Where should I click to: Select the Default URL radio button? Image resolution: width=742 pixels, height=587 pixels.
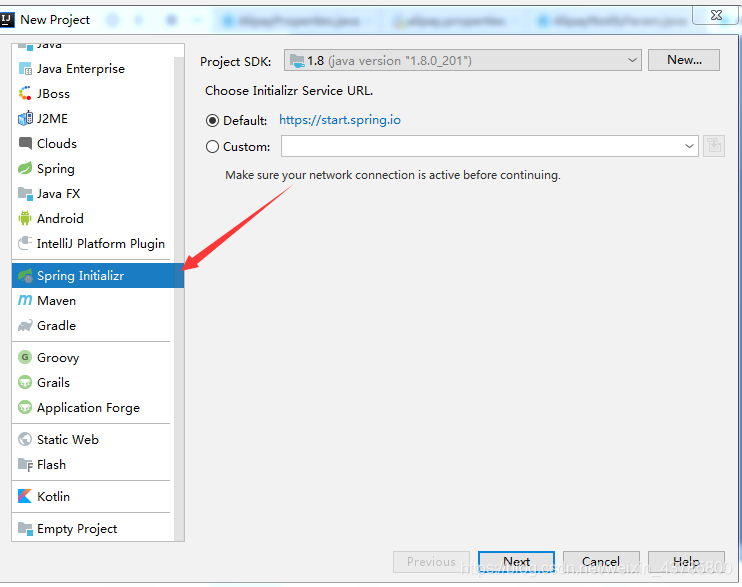pos(212,121)
